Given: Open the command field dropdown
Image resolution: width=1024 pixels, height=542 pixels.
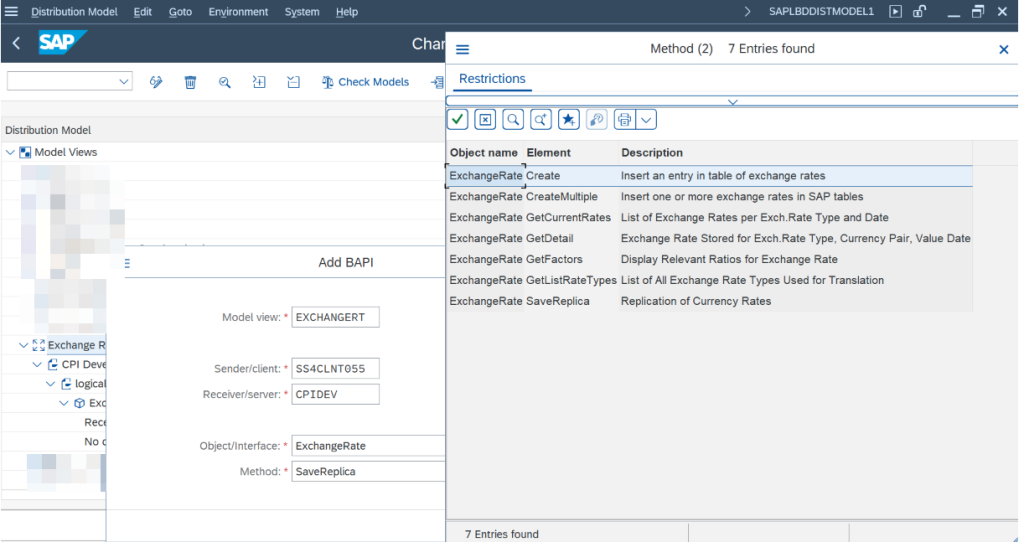Looking at the screenshot, I should [123, 82].
